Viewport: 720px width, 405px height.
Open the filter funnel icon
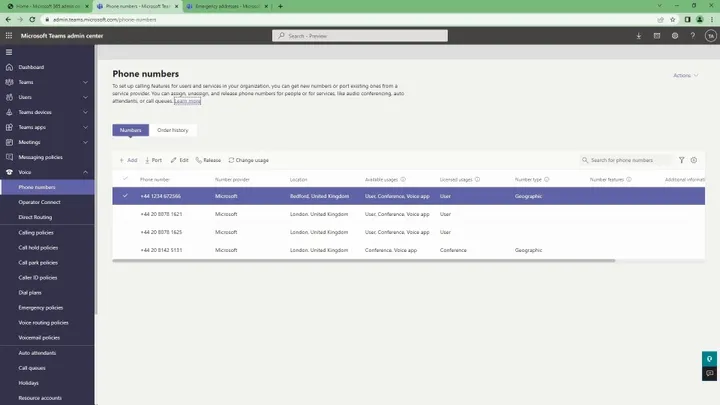click(x=681, y=160)
